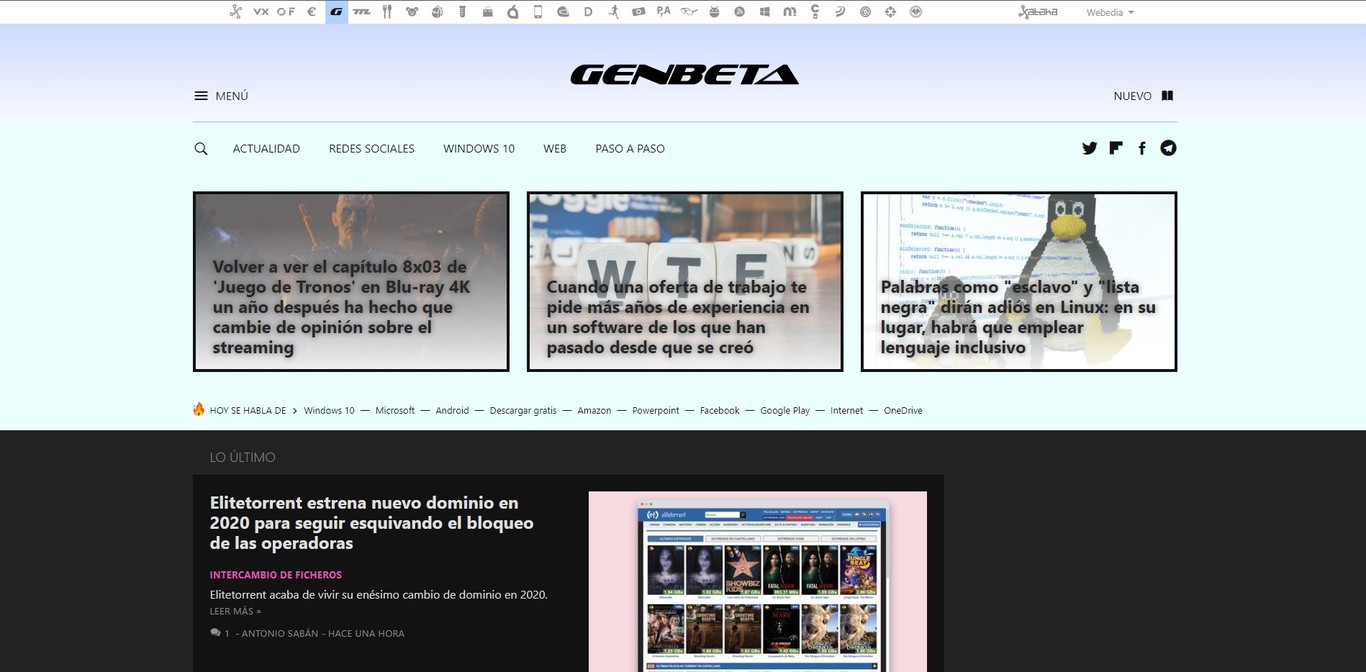This screenshot has height=672, width=1366.
Task: Open the Telegram channel icon
Action: click(x=1168, y=148)
